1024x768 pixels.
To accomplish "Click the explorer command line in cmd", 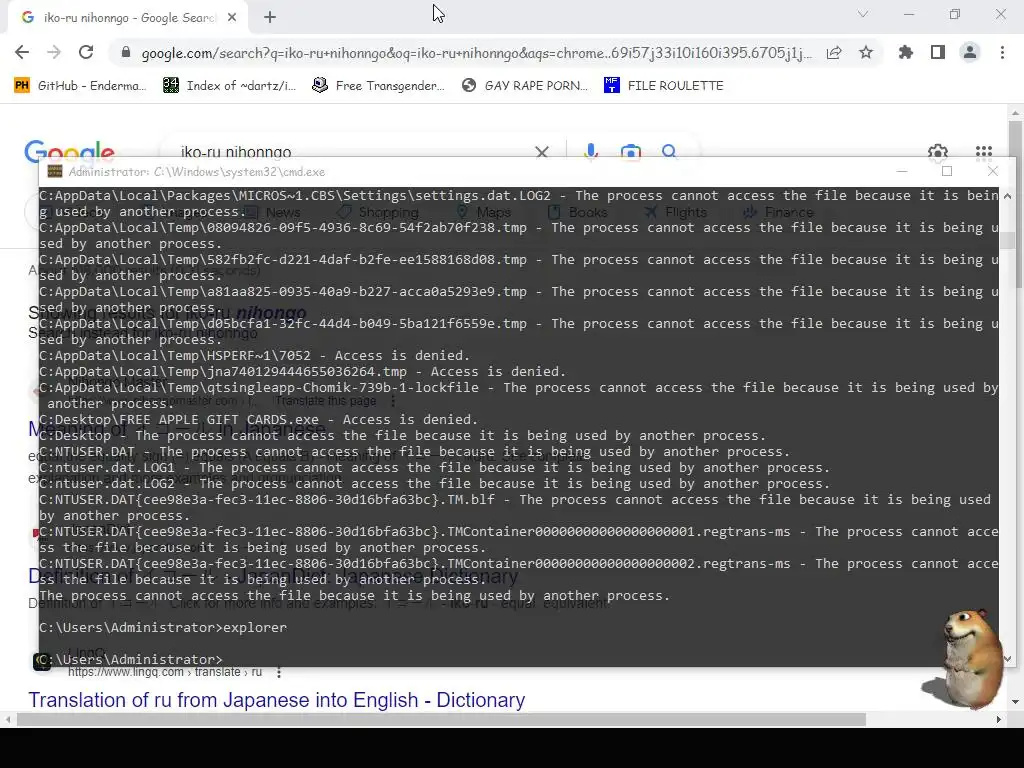I will pyautogui.click(x=163, y=628).
